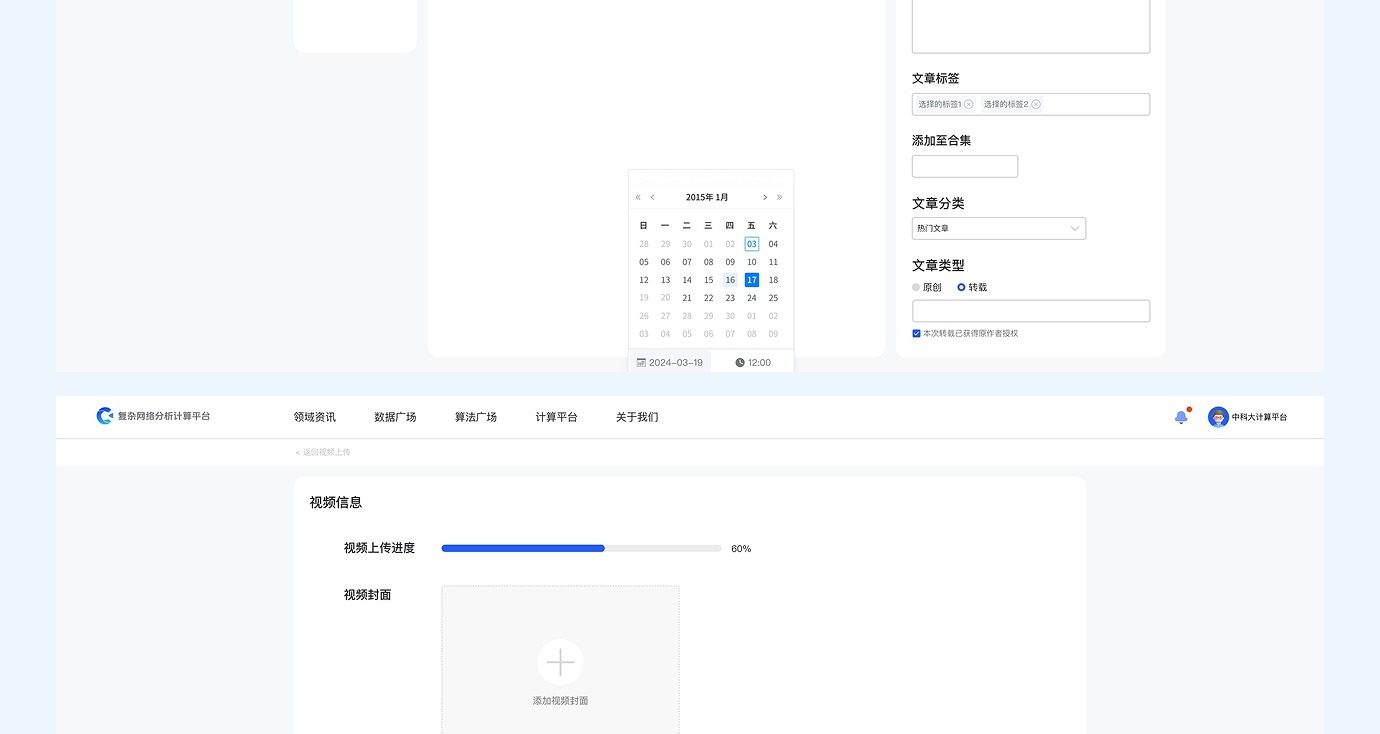Click the 2015年 1月 calendar header
This screenshot has width=1380, height=734.
coord(707,198)
